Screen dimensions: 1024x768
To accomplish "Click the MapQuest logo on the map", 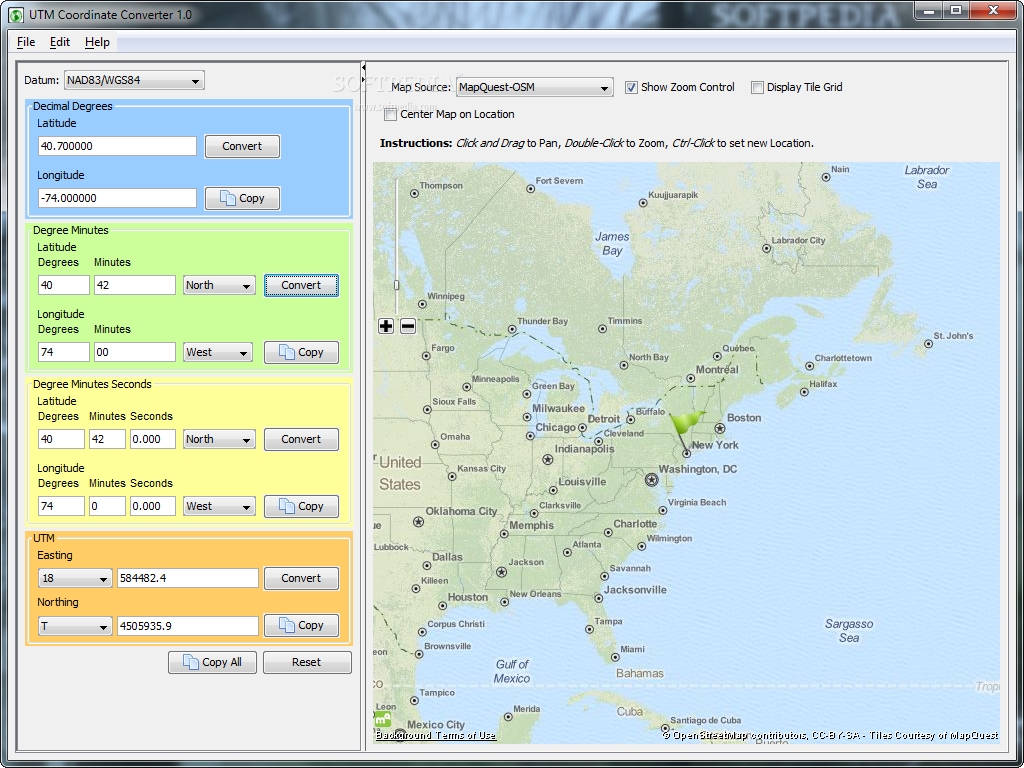I will click(x=383, y=720).
